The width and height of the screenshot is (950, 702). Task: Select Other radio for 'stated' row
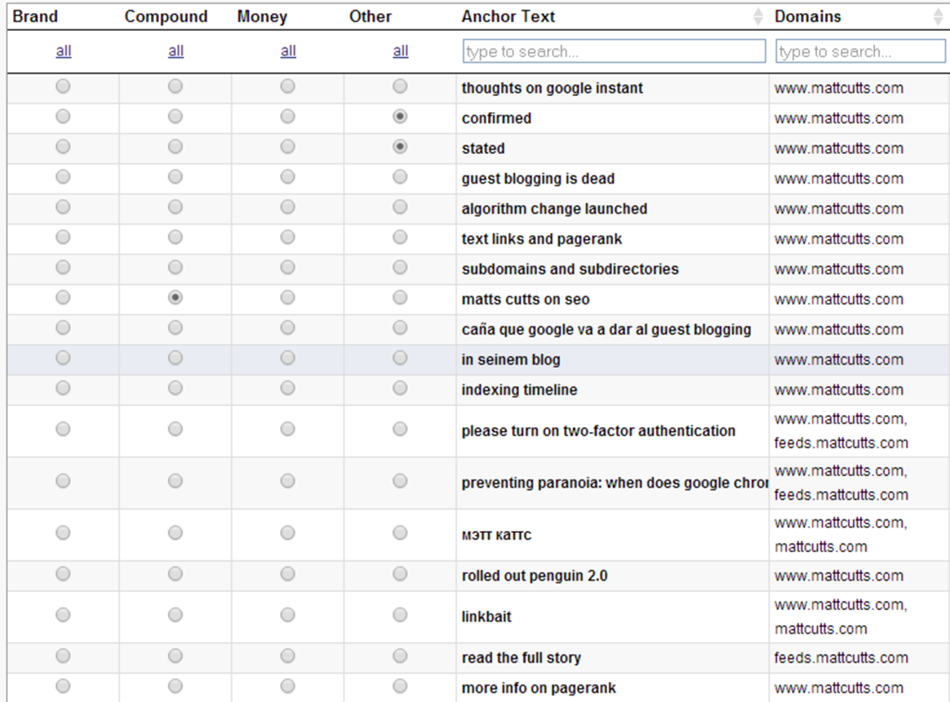point(400,147)
